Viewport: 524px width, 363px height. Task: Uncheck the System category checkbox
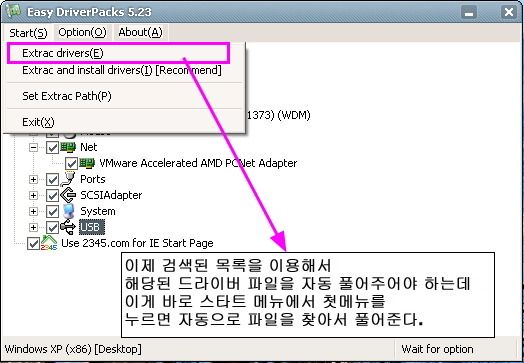pos(52,211)
